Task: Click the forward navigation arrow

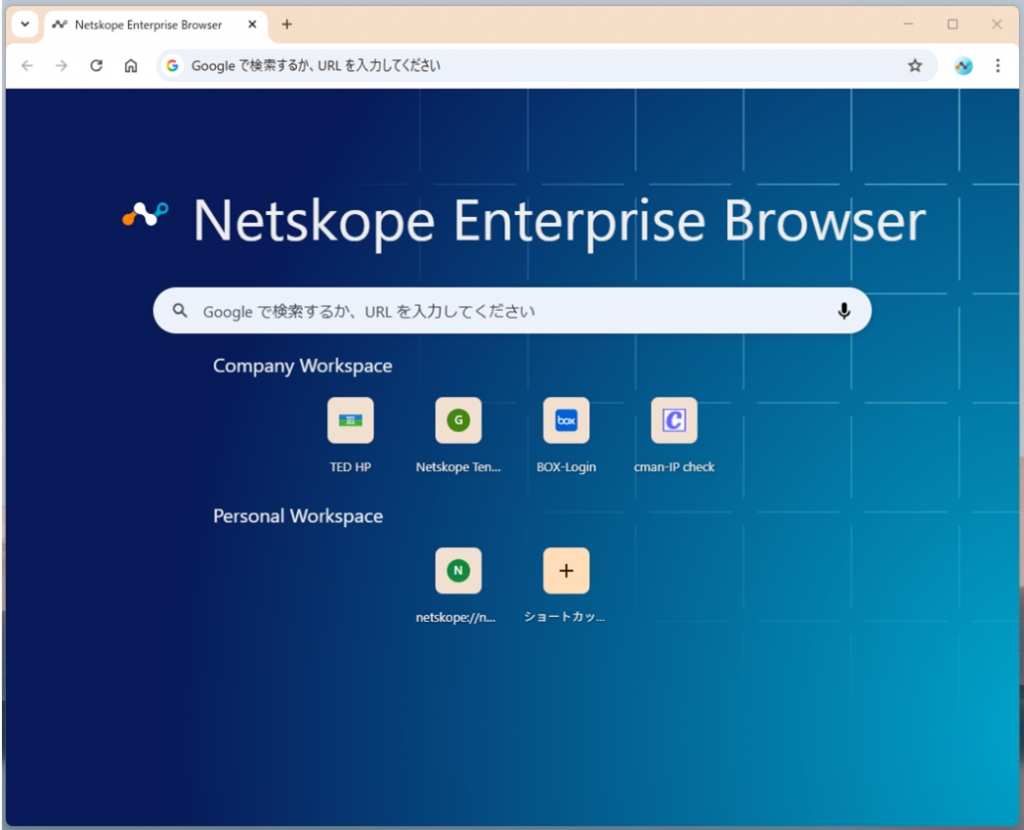Action: point(61,65)
